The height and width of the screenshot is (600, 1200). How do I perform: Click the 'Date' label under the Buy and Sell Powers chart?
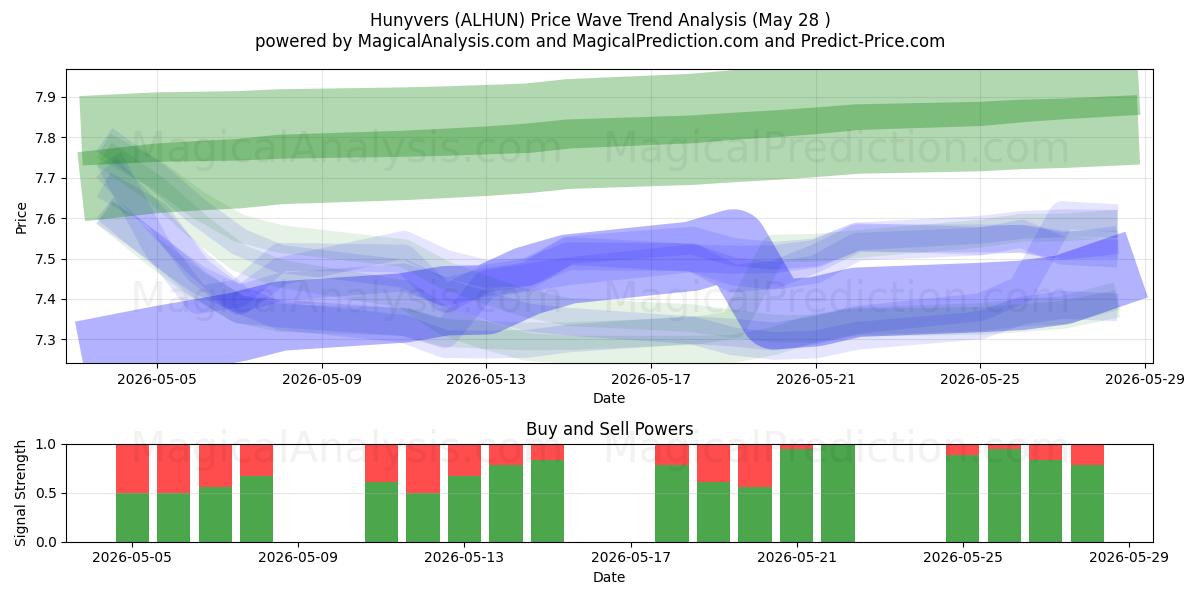(x=609, y=576)
